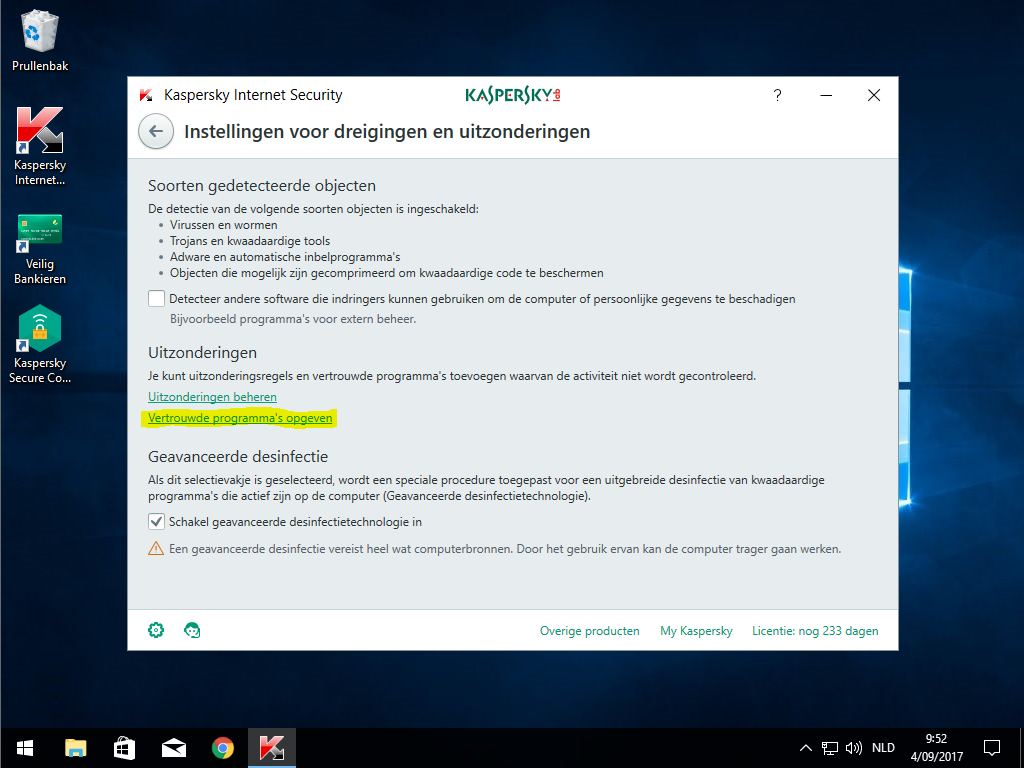Open File Explorer from the taskbar
This screenshot has height=768, width=1024.
76,748
